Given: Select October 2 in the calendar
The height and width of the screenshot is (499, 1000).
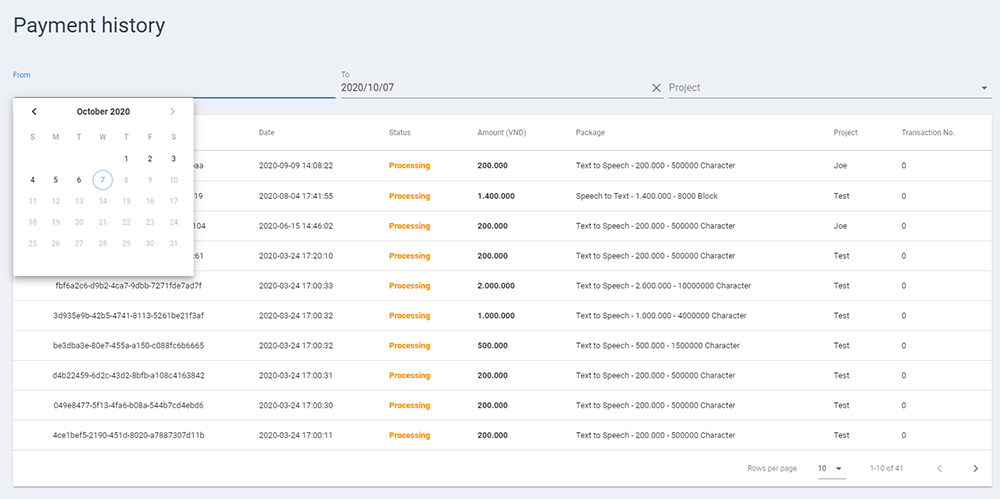Looking at the screenshot, I should (x=150, y=159).
